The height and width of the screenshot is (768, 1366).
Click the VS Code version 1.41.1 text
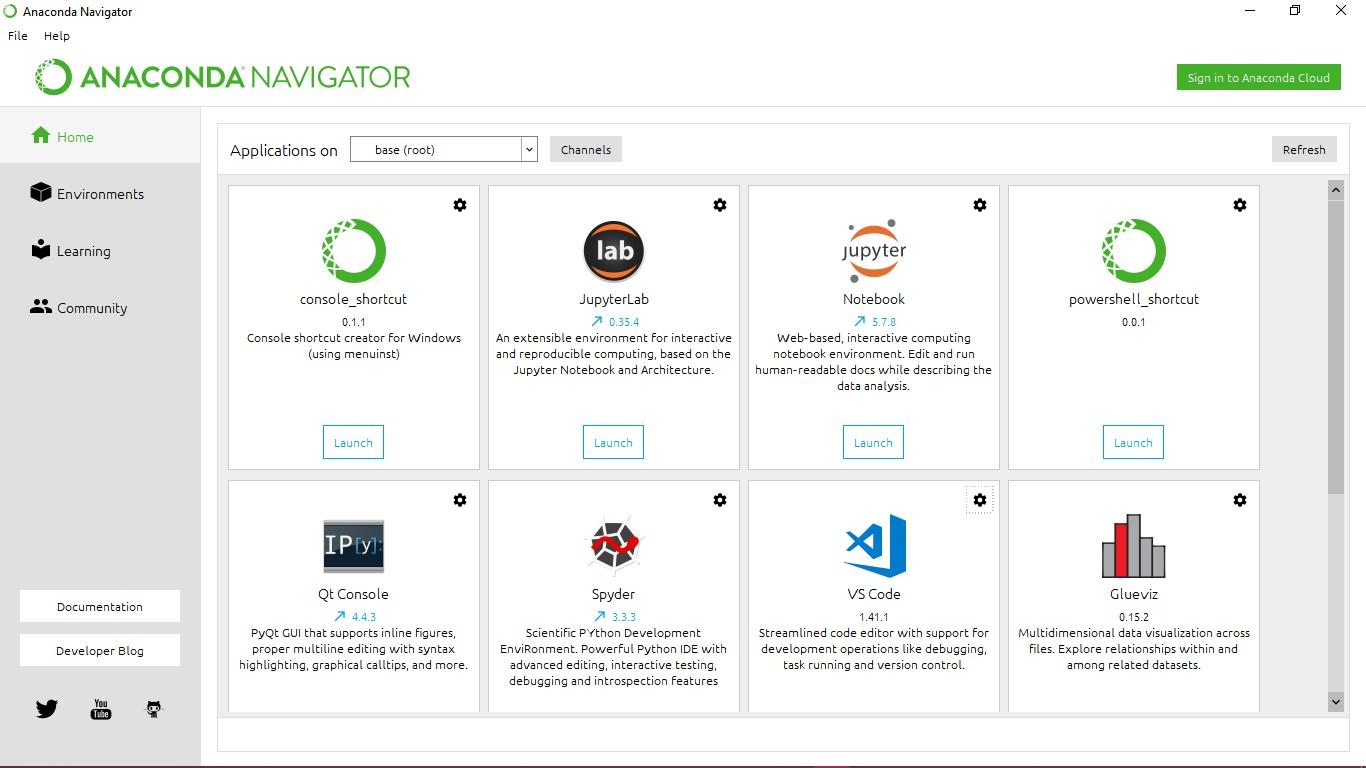(x=874, y=617)
